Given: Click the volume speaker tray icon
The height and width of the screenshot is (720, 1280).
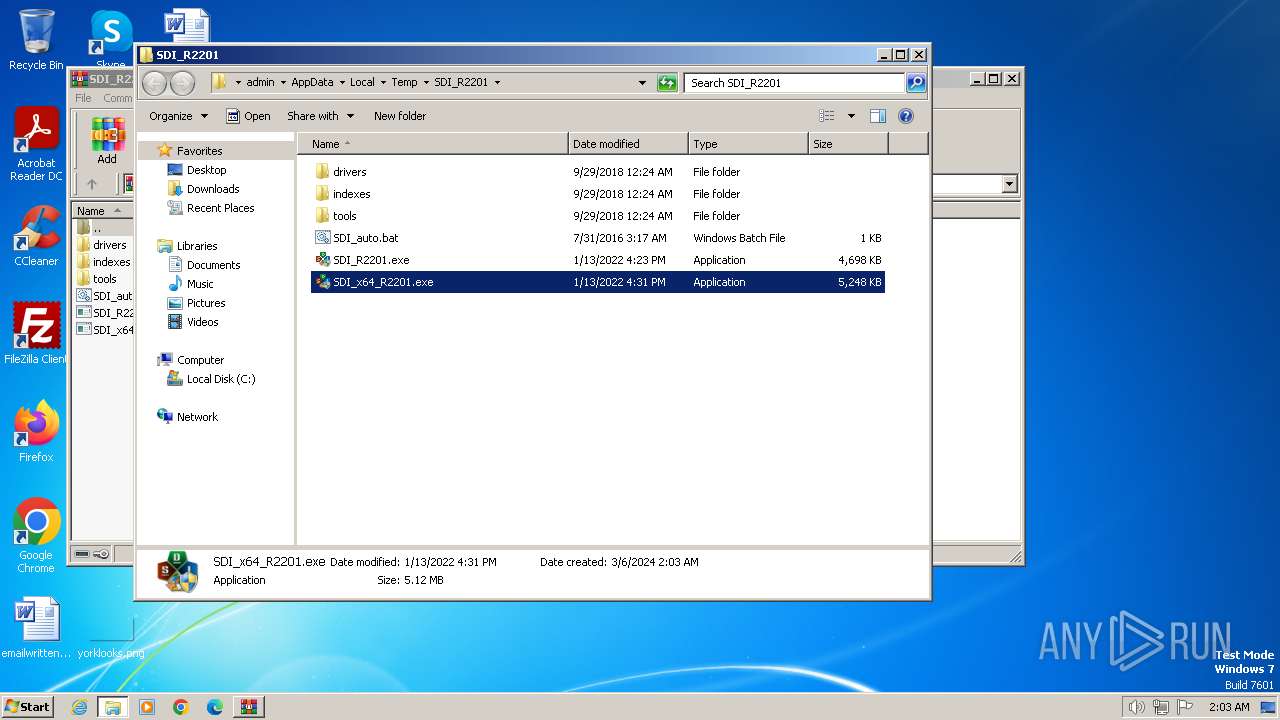Looking at the screenshot, I should pos(1136,707).
